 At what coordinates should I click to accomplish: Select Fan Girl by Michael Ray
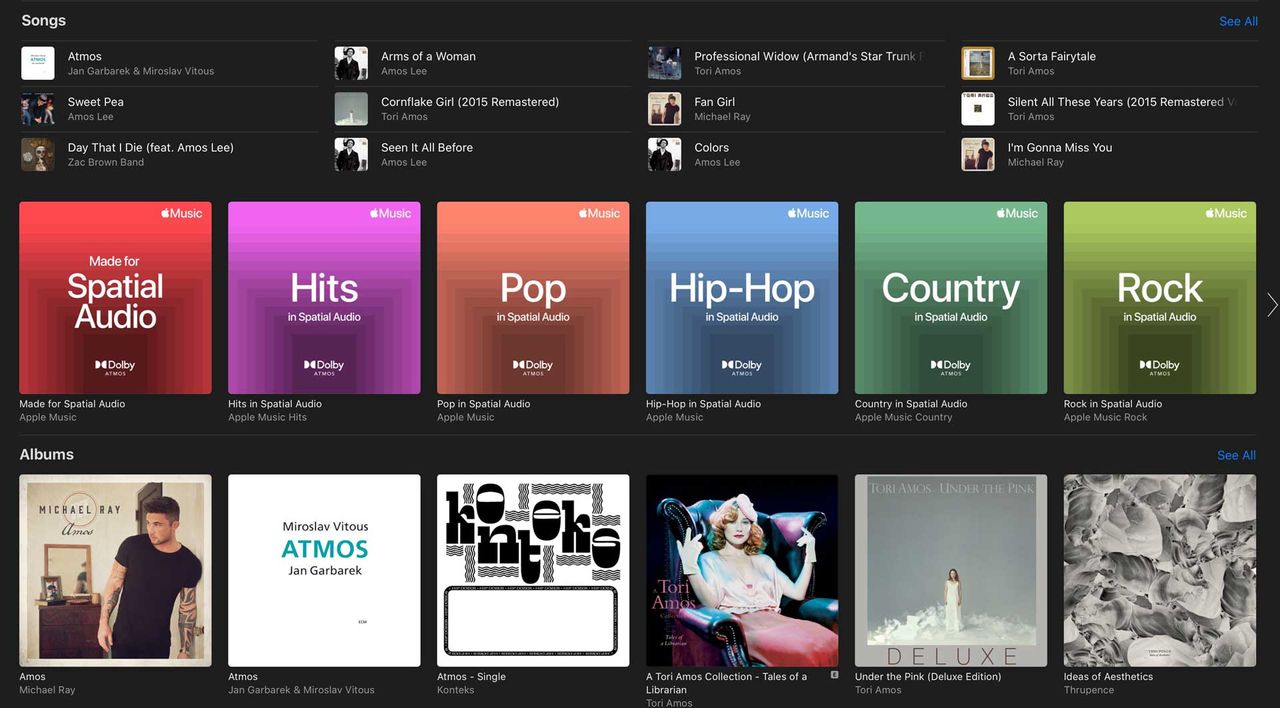795,109
